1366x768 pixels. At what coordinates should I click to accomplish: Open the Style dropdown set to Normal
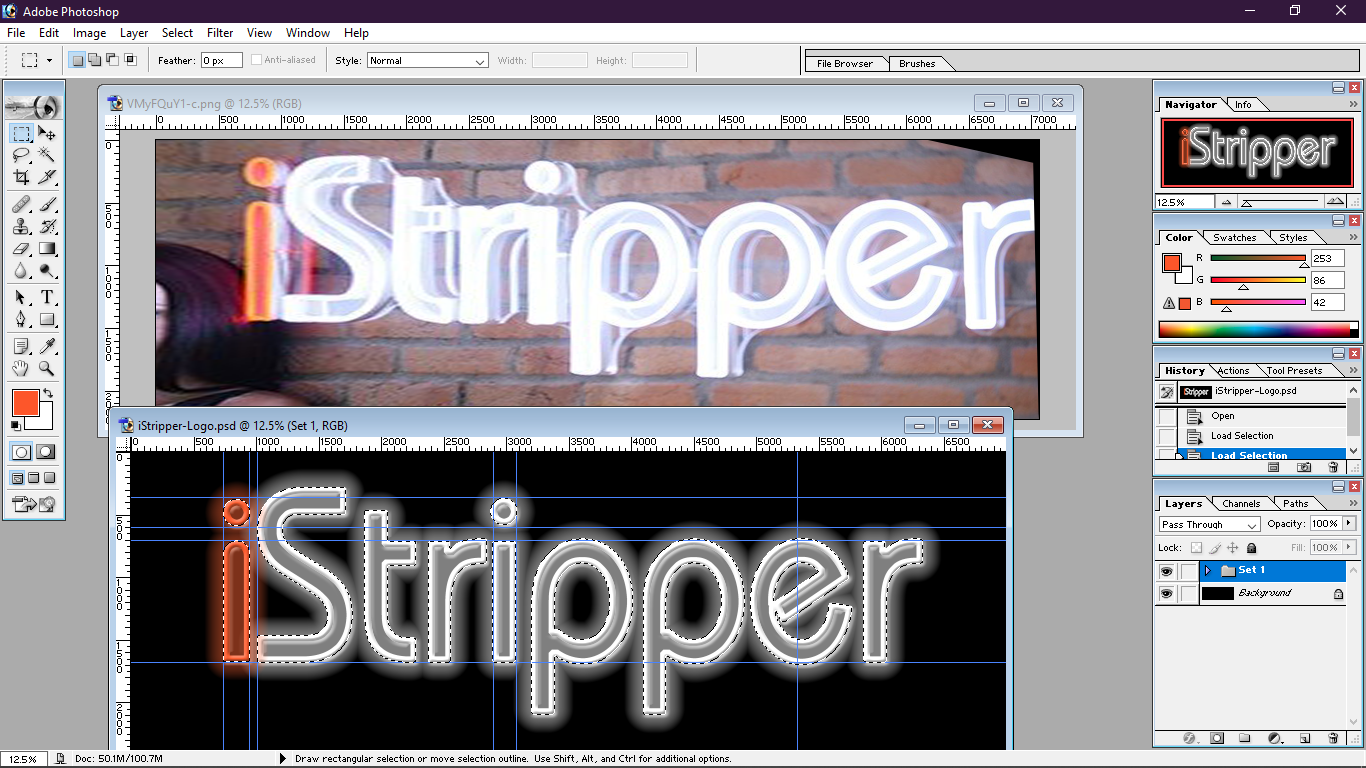(x=428, y=61)
